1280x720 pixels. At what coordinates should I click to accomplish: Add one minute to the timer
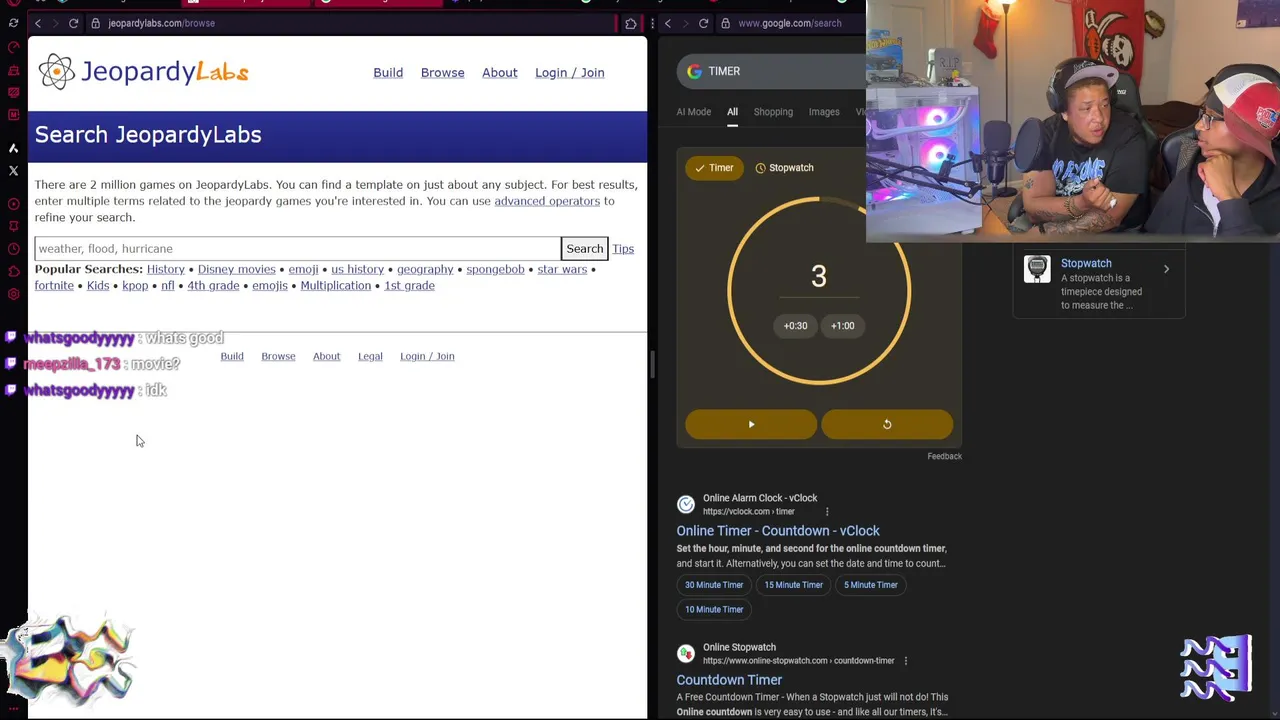click(x=843, y=325)
